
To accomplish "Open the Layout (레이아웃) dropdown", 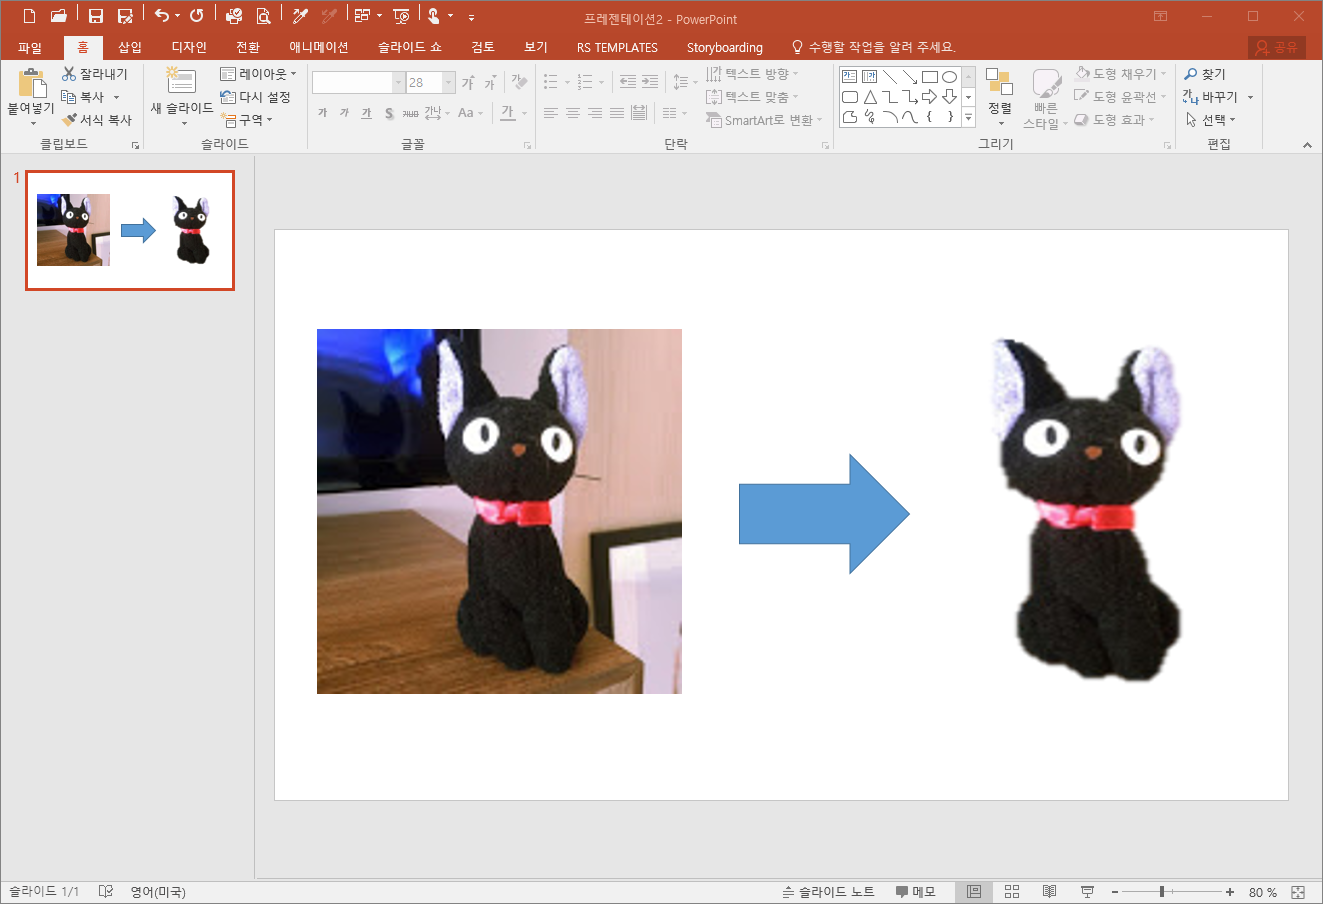I will pyautogui.click(x=258, y=74).
